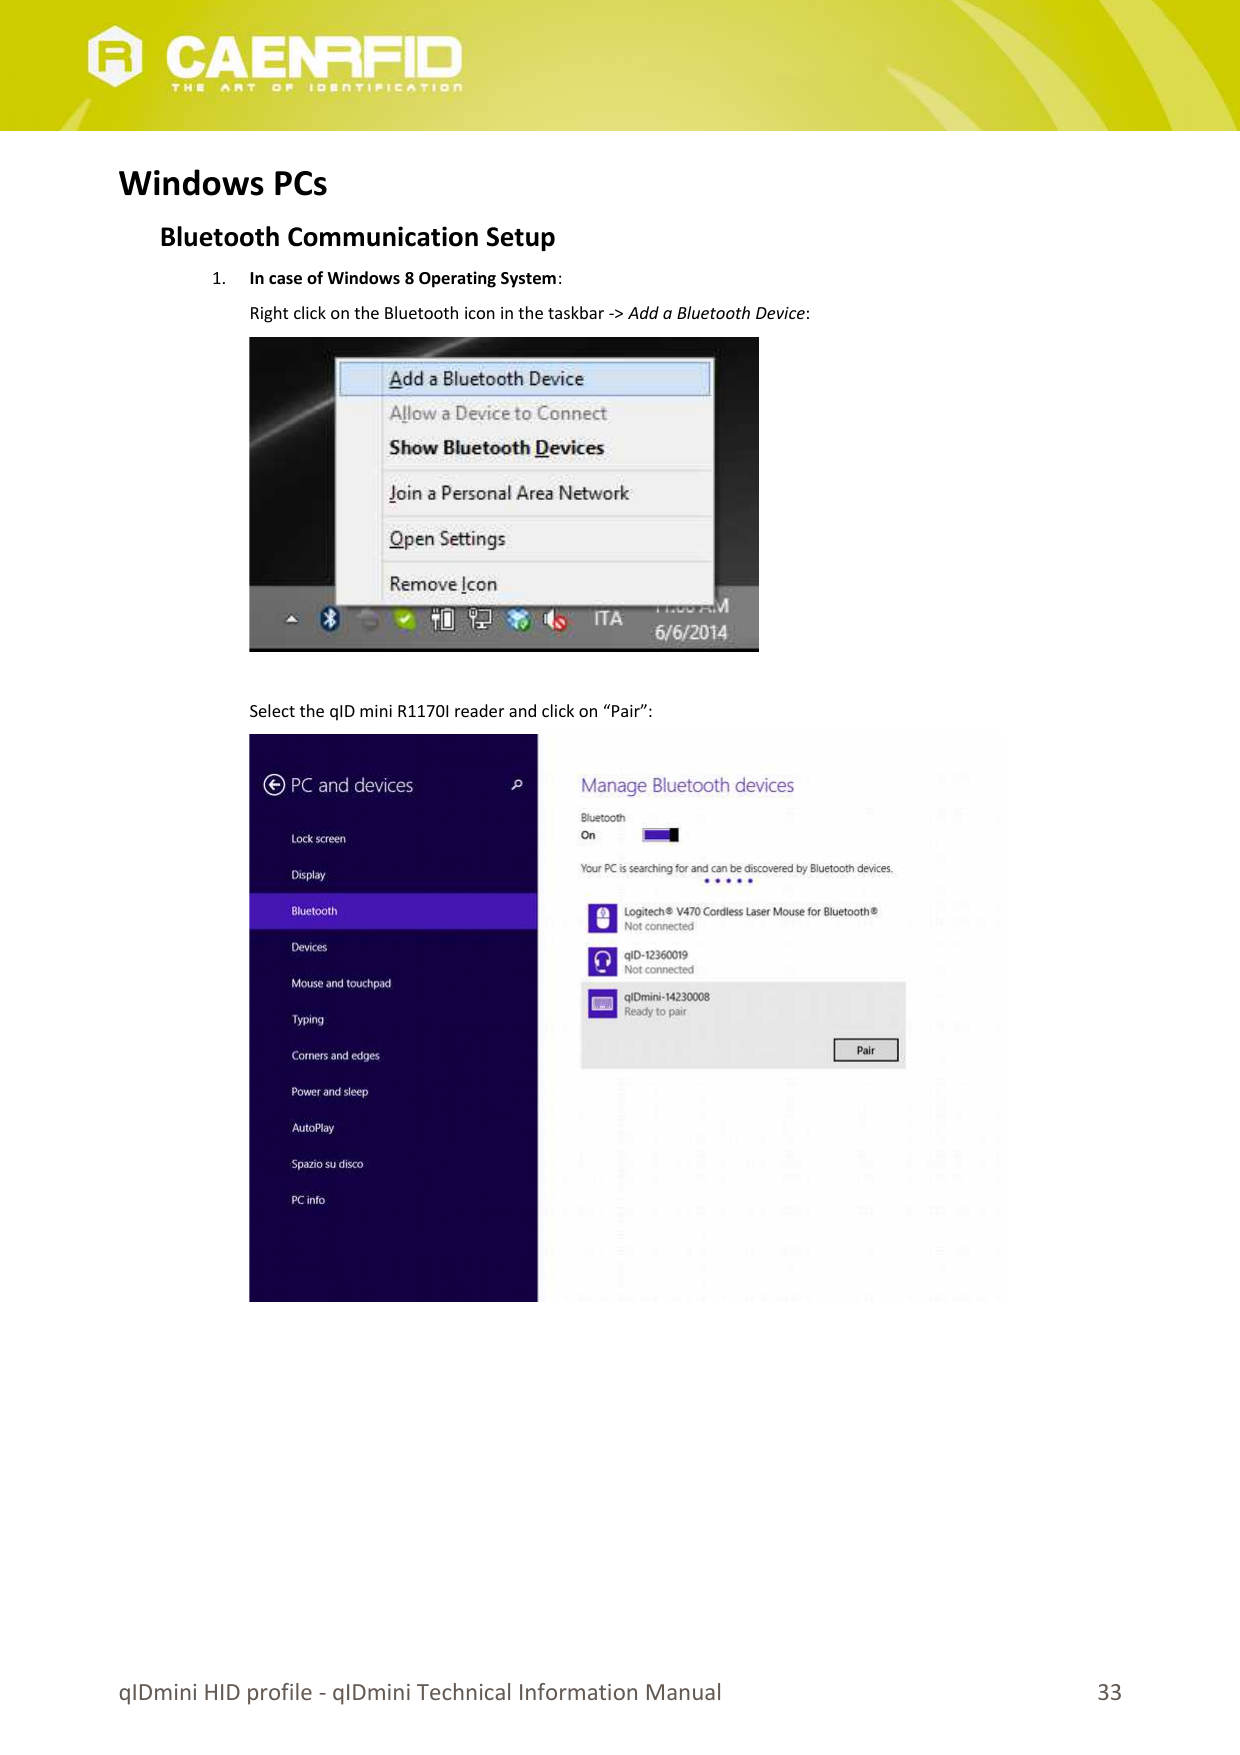
Task: Open AutoPlay settings
Action: click(393, 1128)
